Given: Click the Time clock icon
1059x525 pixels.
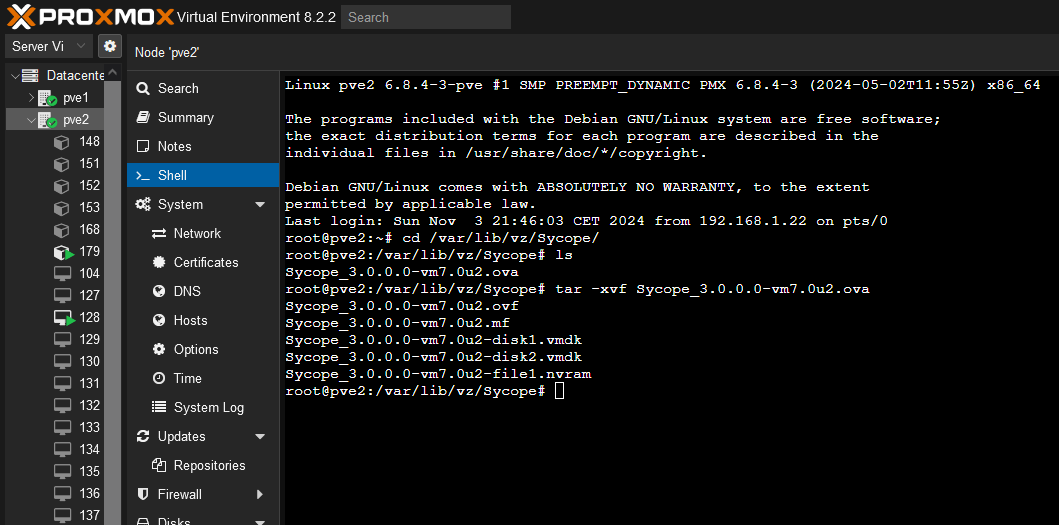Looking at the screenshot, I should pos(158,378).
